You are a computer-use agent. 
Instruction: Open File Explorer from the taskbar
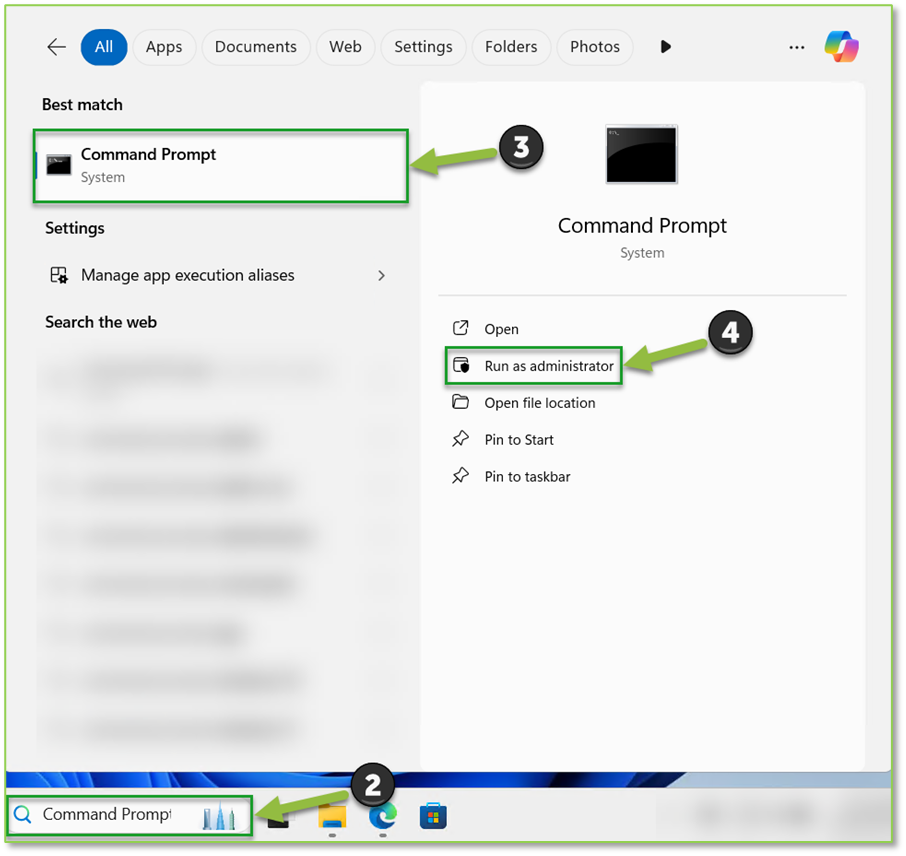coord(331,815)
